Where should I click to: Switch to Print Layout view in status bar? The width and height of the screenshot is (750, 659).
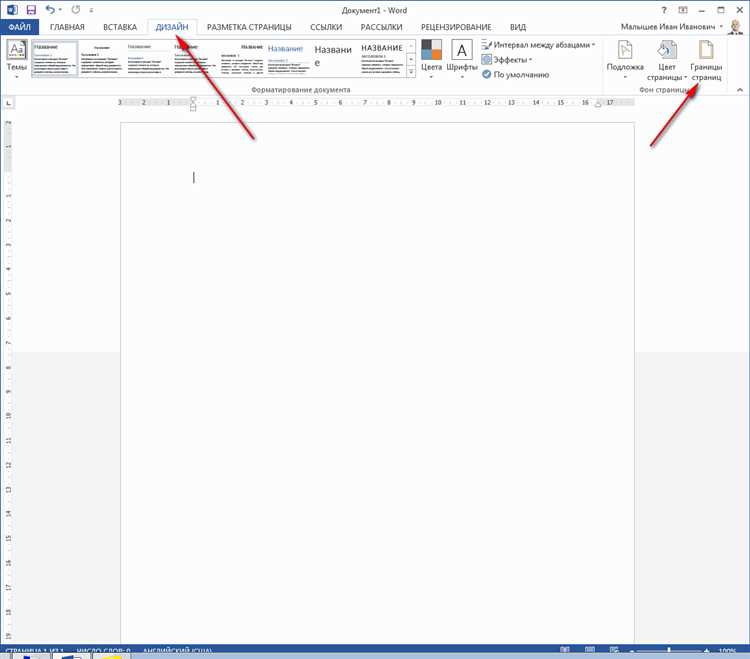coord(590,650)
